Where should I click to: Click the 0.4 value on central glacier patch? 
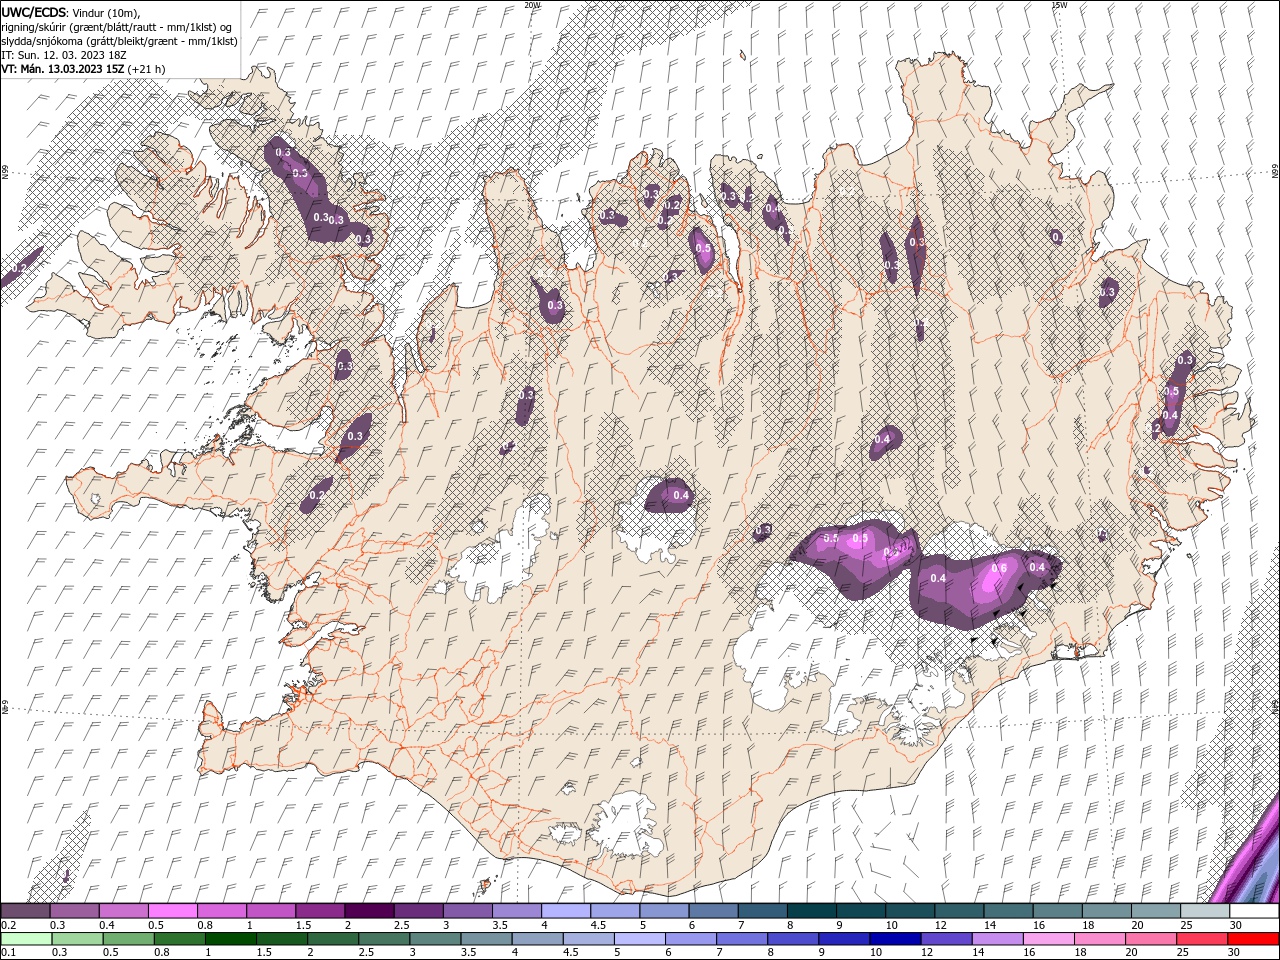point(681,495)
